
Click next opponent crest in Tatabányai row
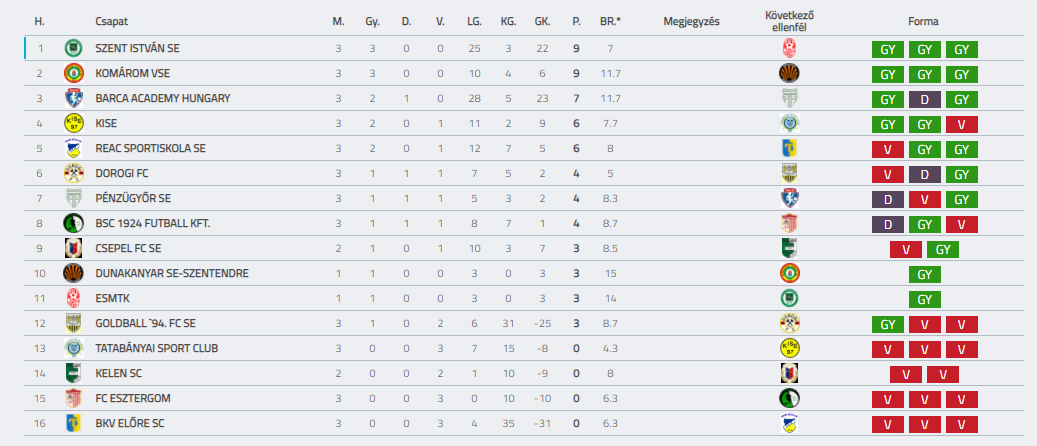789,348
